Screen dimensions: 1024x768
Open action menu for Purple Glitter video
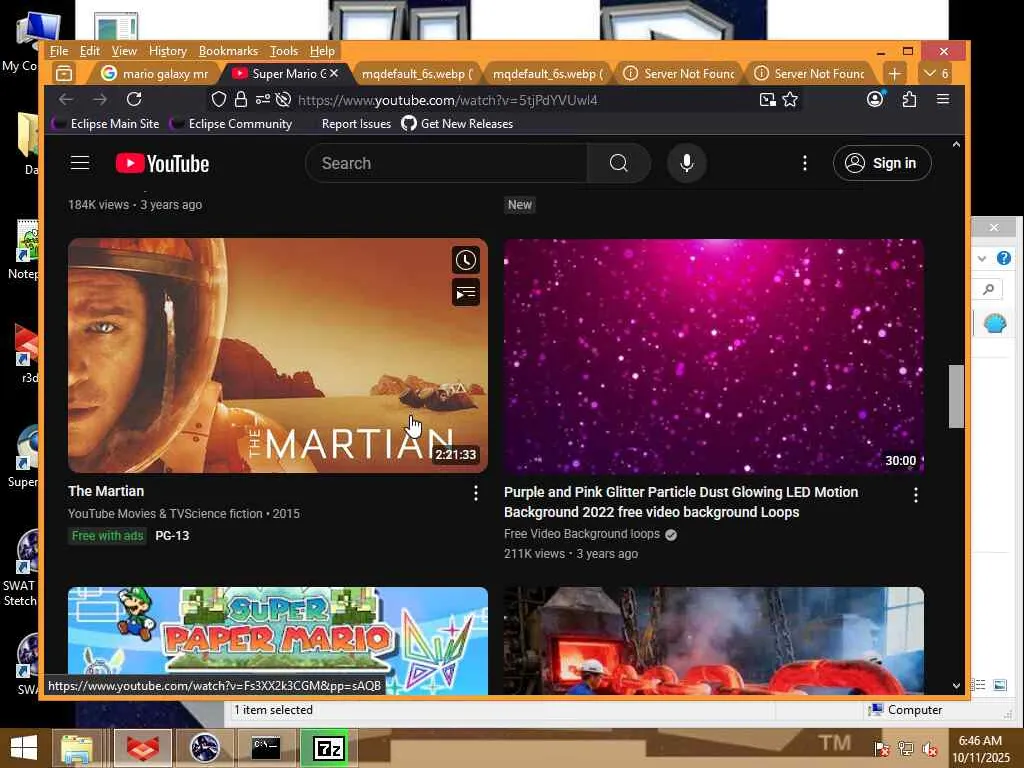916,495
